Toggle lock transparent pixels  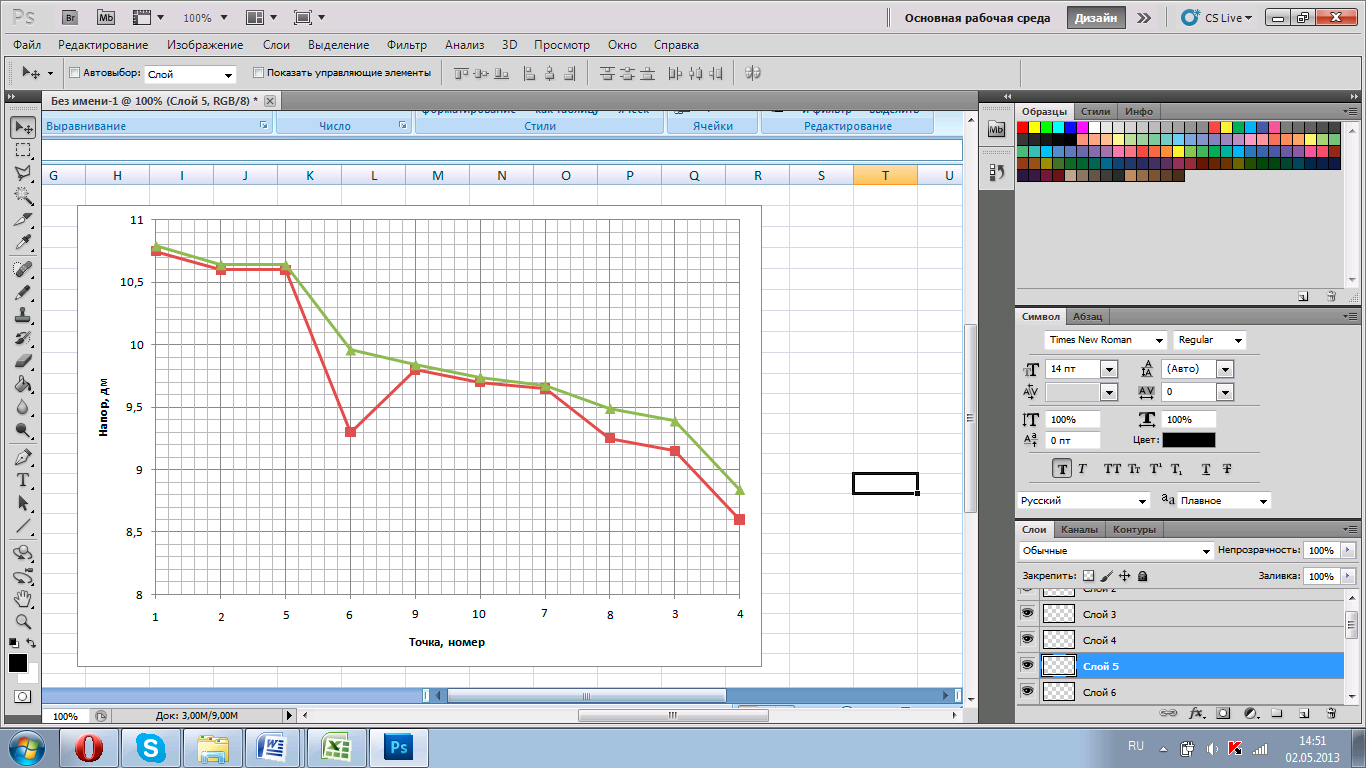pos(1089,576)
